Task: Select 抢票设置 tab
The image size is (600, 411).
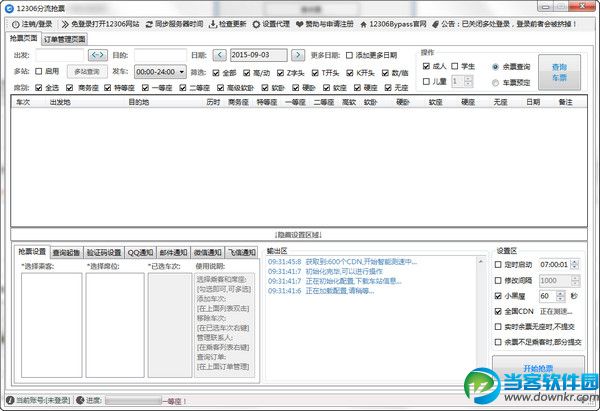Action: [32, 251]
